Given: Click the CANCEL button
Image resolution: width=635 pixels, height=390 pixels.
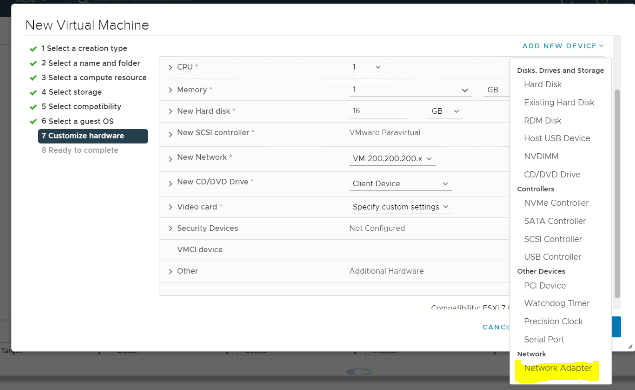Looking at the screenshot, I should tap(496, 327).
